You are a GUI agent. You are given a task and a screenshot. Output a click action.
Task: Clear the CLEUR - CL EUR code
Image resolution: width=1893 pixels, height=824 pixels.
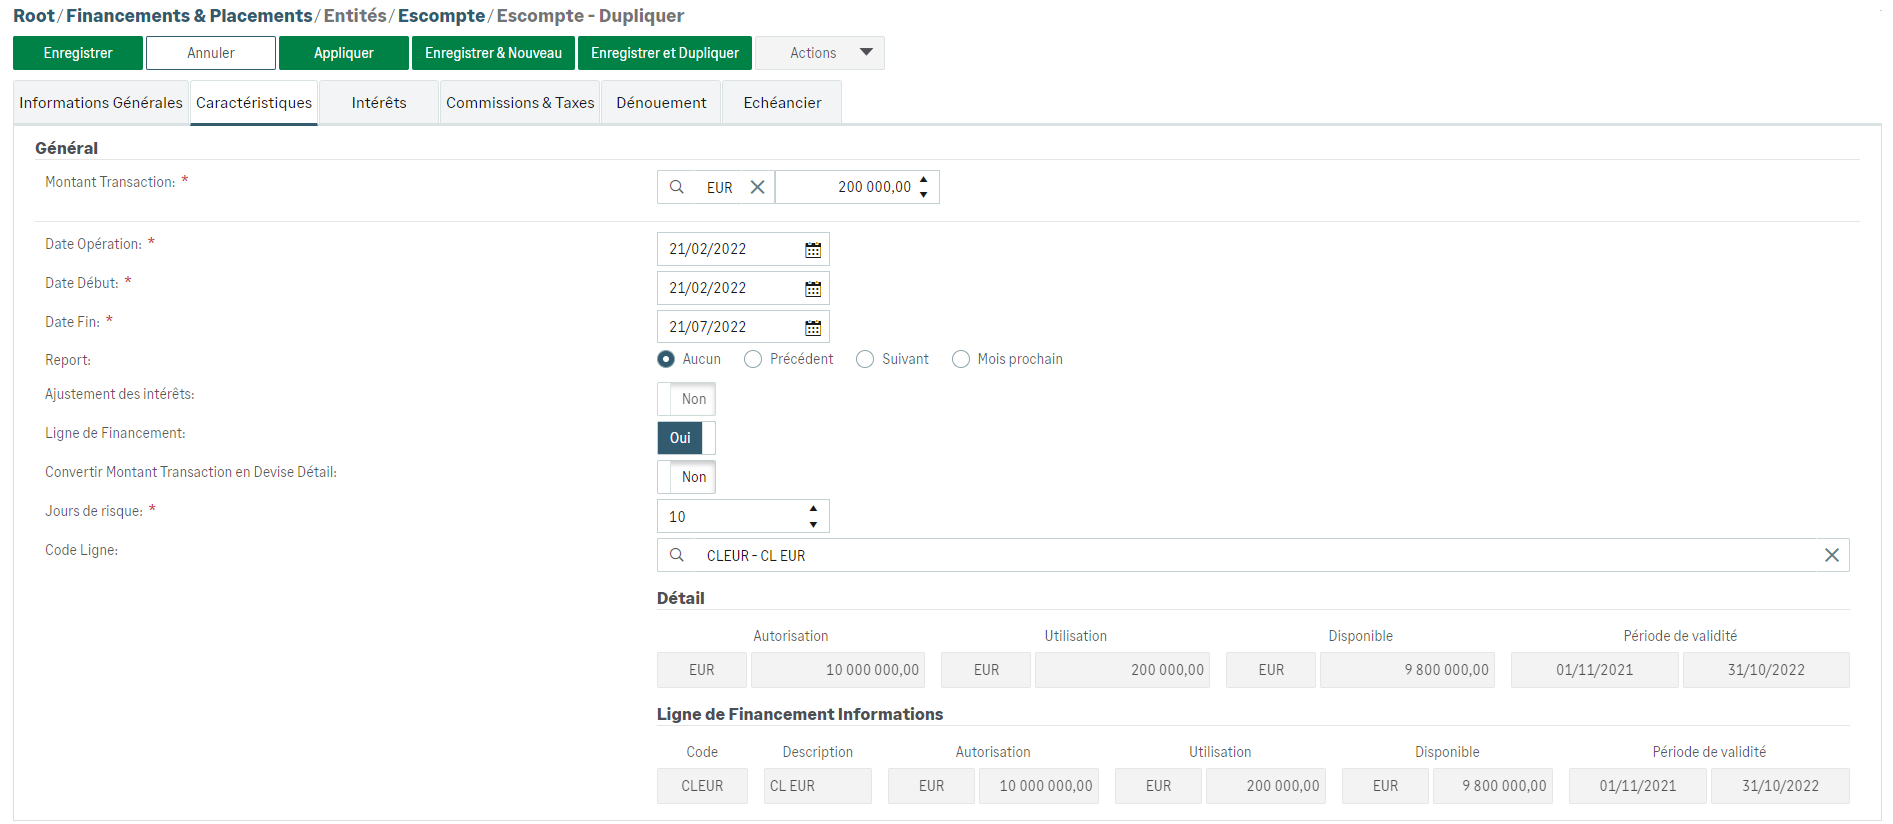click(1831, 555)
